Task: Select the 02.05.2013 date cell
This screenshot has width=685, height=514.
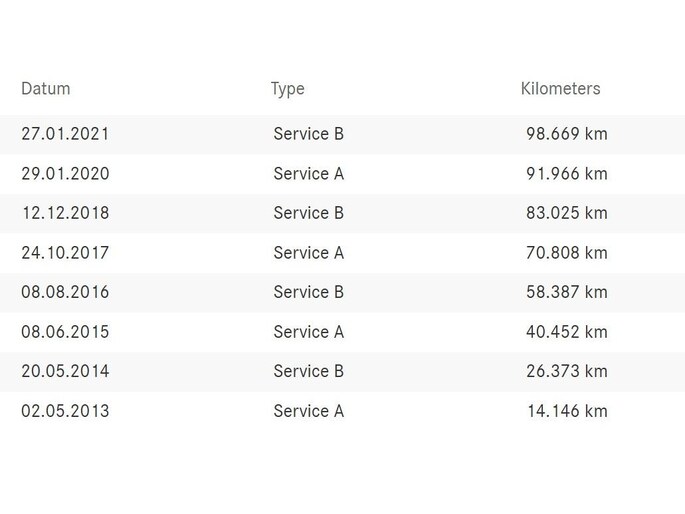Action: (65, 411)
